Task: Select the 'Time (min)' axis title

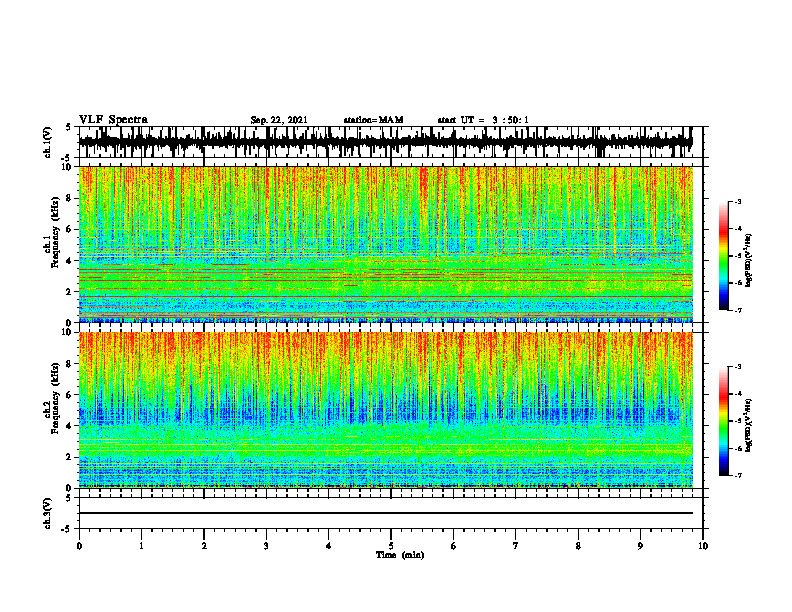Action: 400,555
